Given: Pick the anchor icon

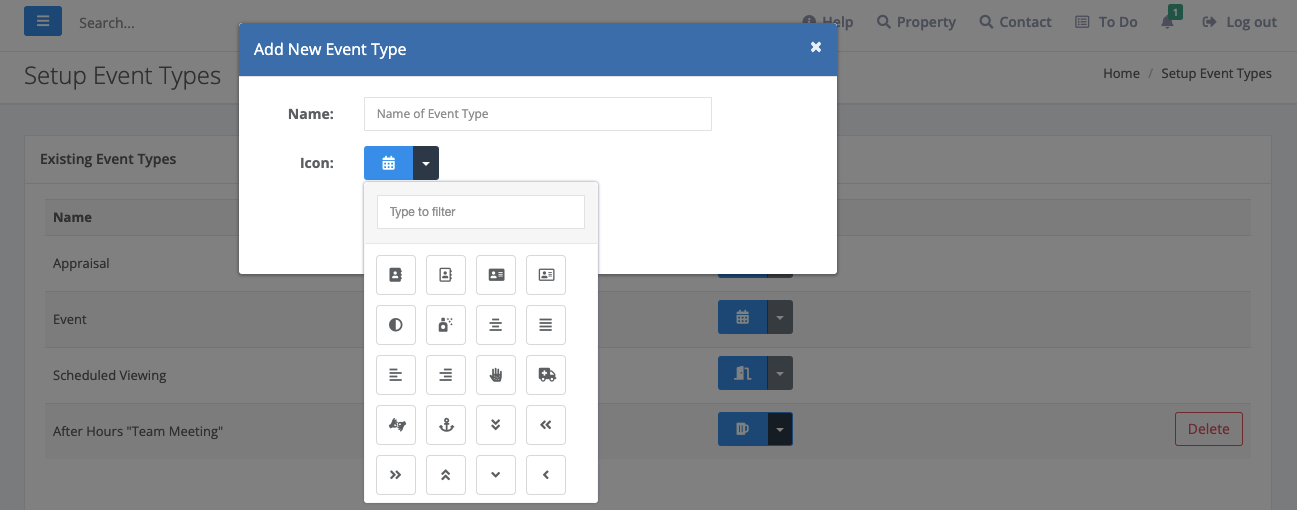Looking at the screenshot, I should pyautogui.click(x=446, y=424).
